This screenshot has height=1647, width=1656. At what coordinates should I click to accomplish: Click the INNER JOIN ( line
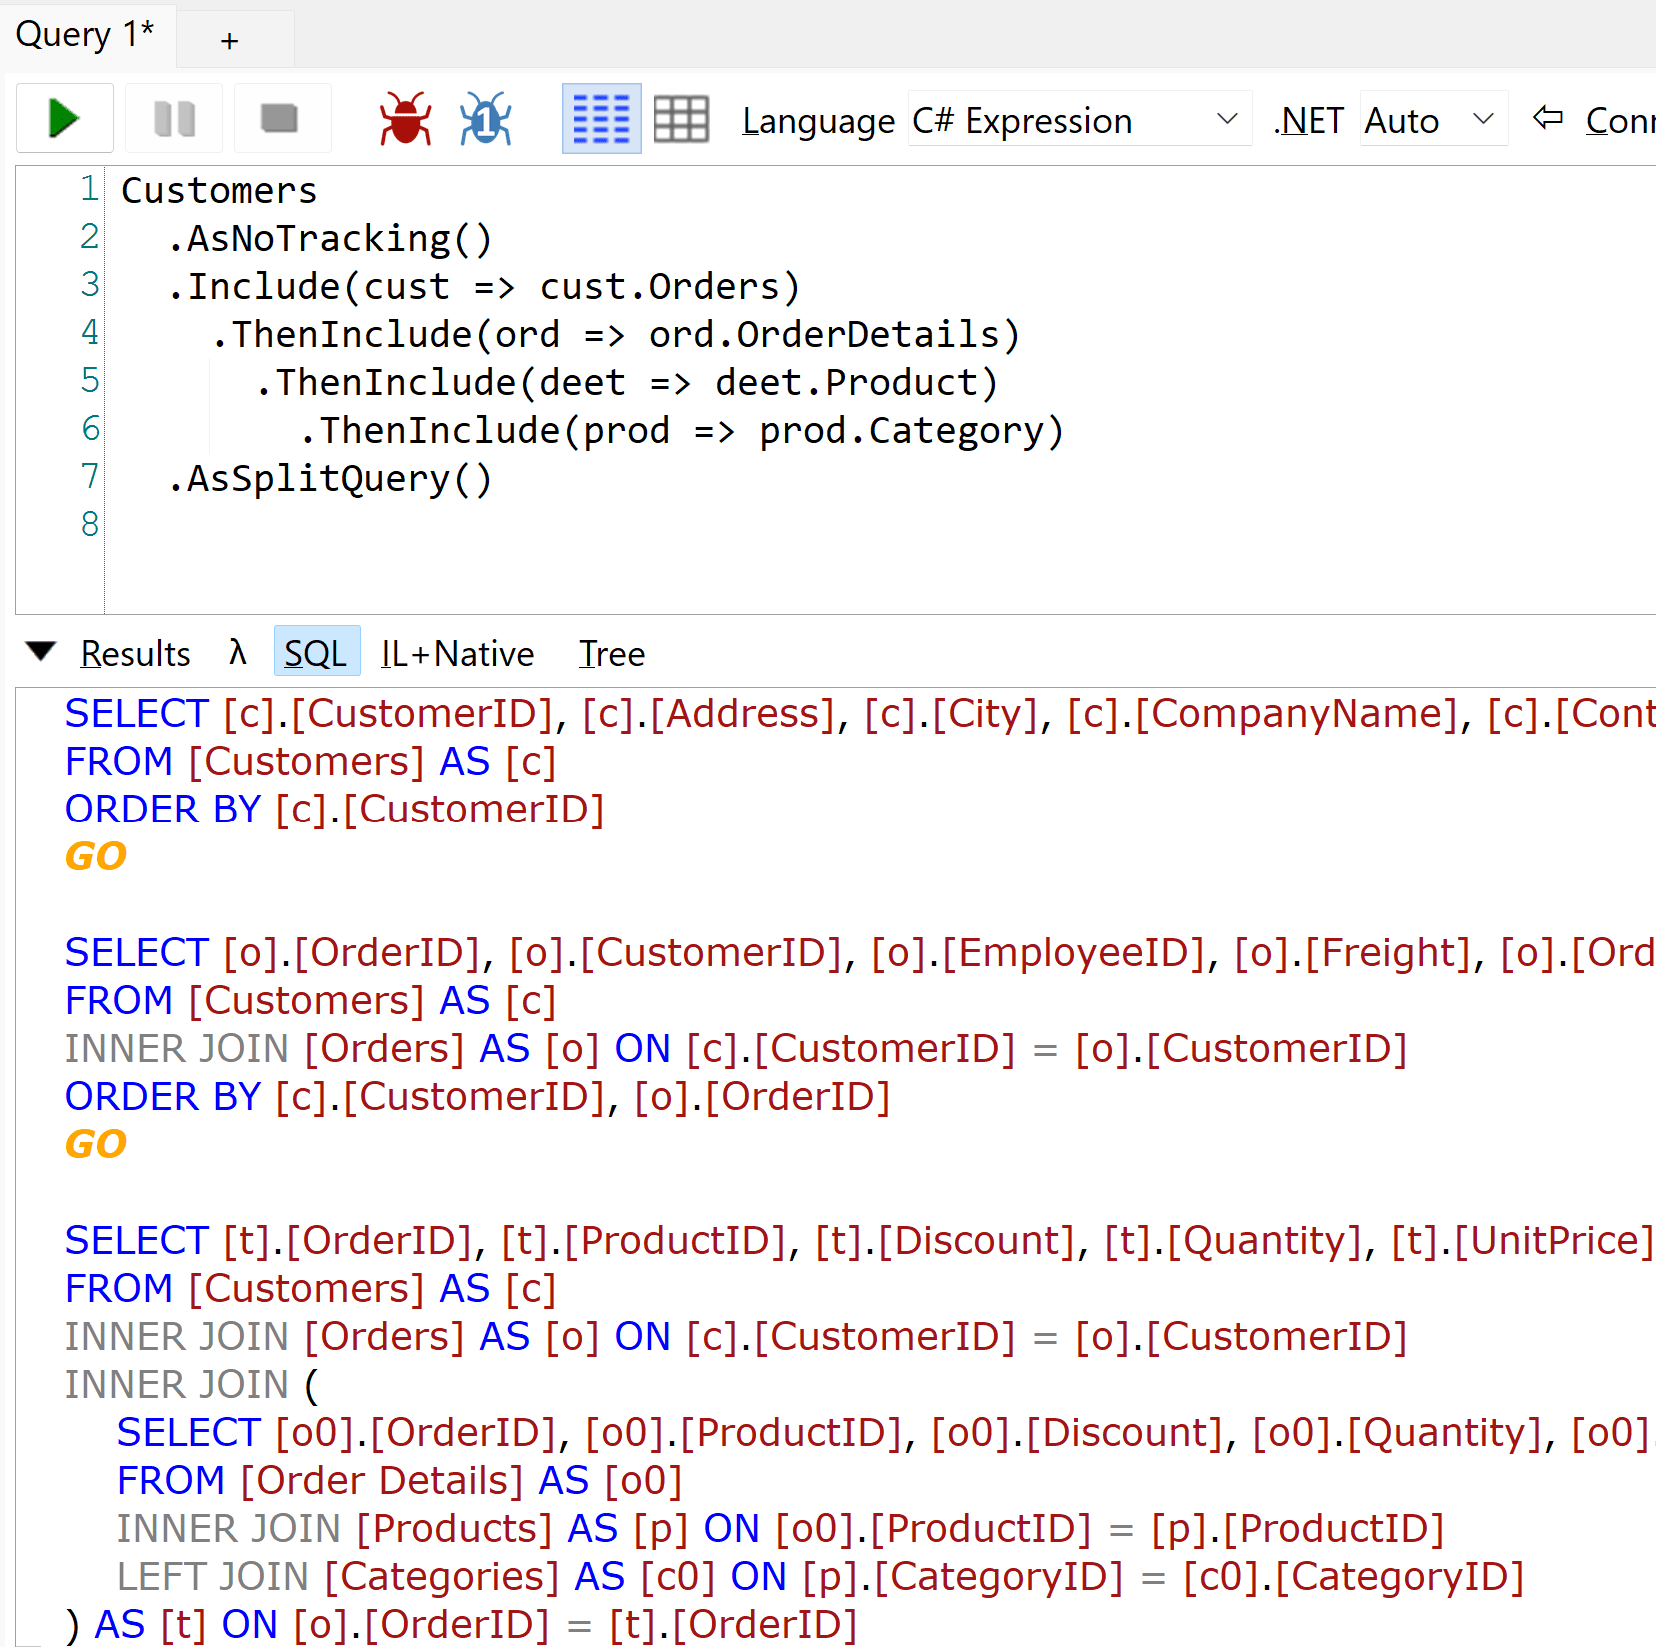pyautogui.click(x=191, y=1385)
